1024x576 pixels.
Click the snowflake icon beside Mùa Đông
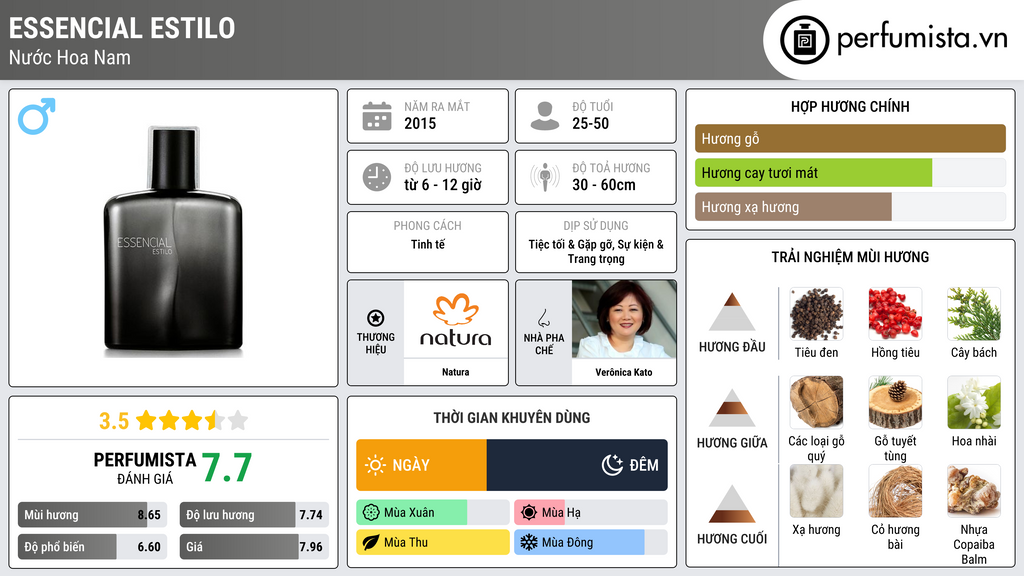point(529,542)
